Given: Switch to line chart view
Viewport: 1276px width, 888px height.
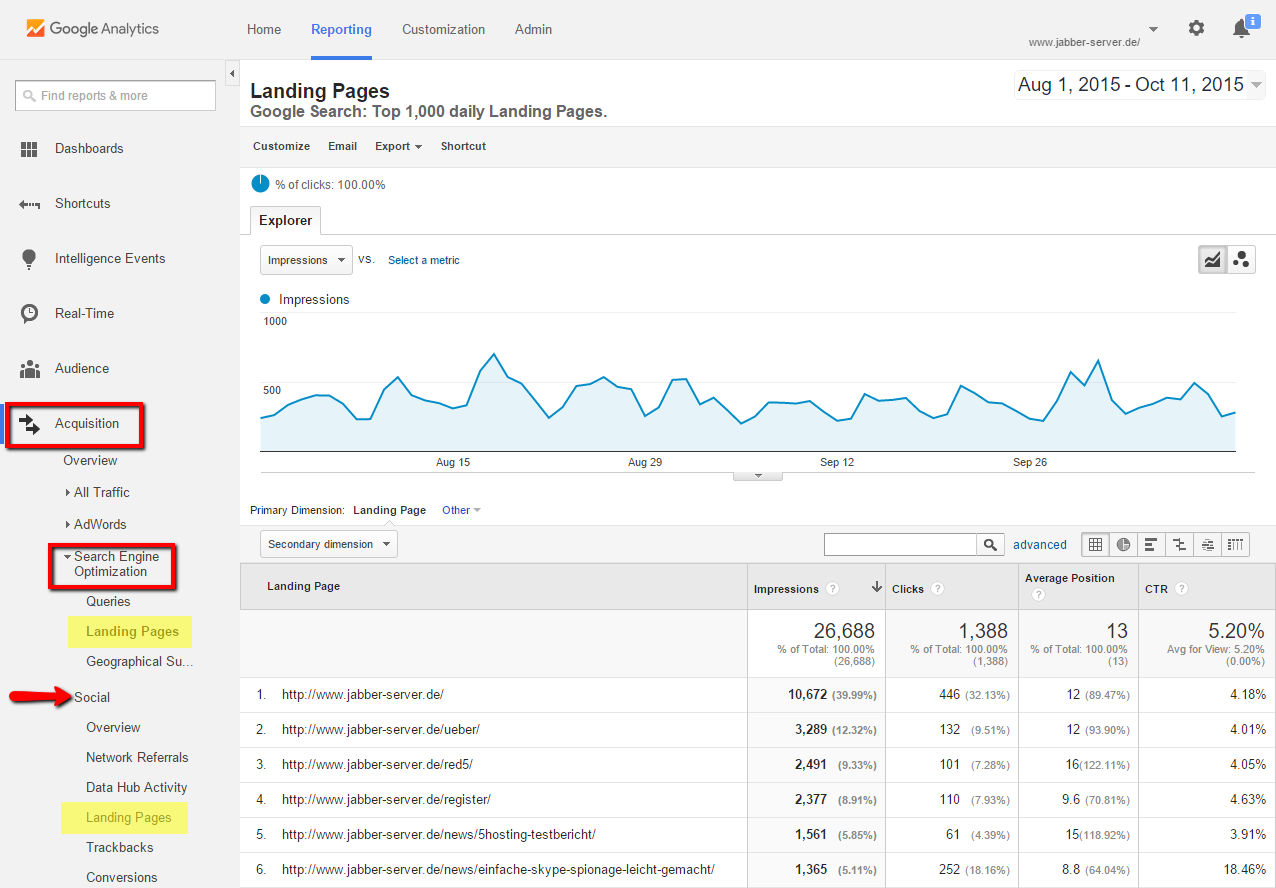Looking at the screenshot, I should point(1213,260).
